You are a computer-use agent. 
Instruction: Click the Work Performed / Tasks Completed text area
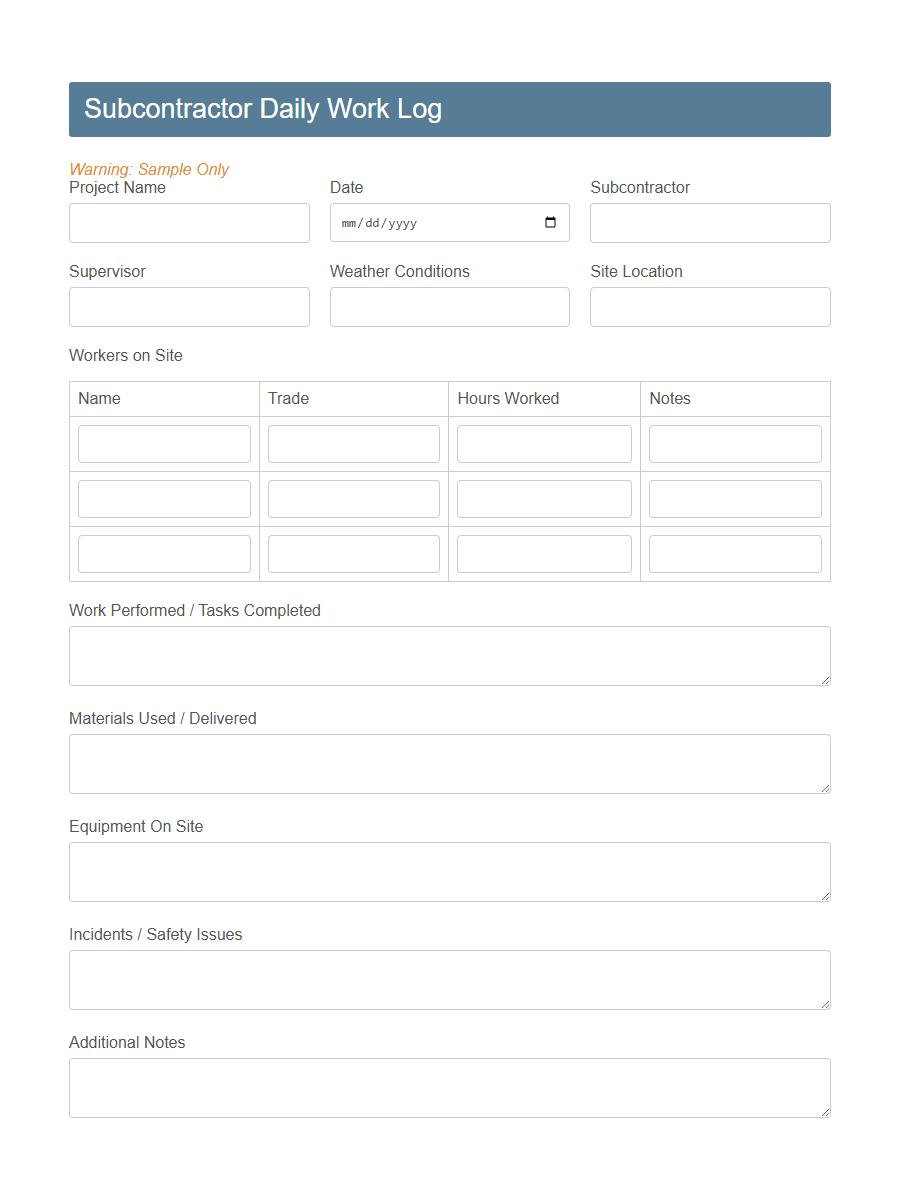coord(449,655)
